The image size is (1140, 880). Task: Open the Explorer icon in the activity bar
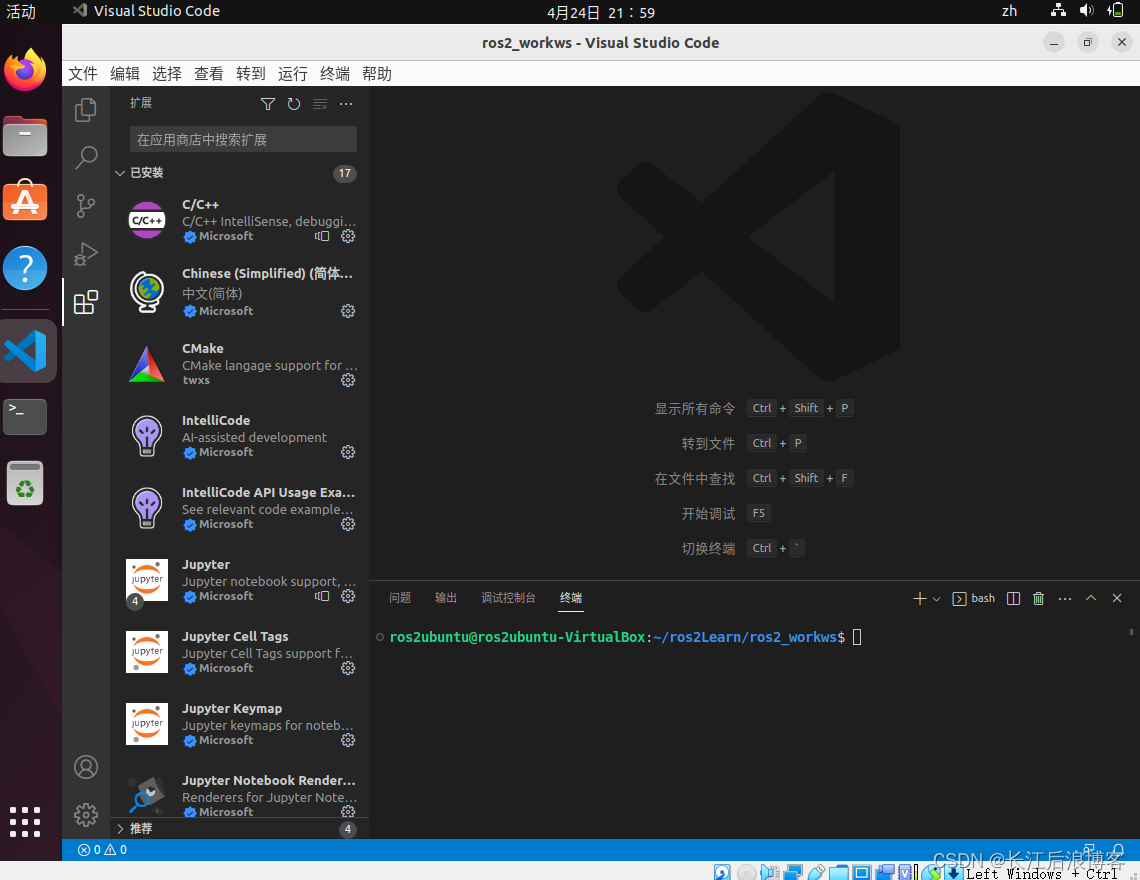tap(85, 109)
